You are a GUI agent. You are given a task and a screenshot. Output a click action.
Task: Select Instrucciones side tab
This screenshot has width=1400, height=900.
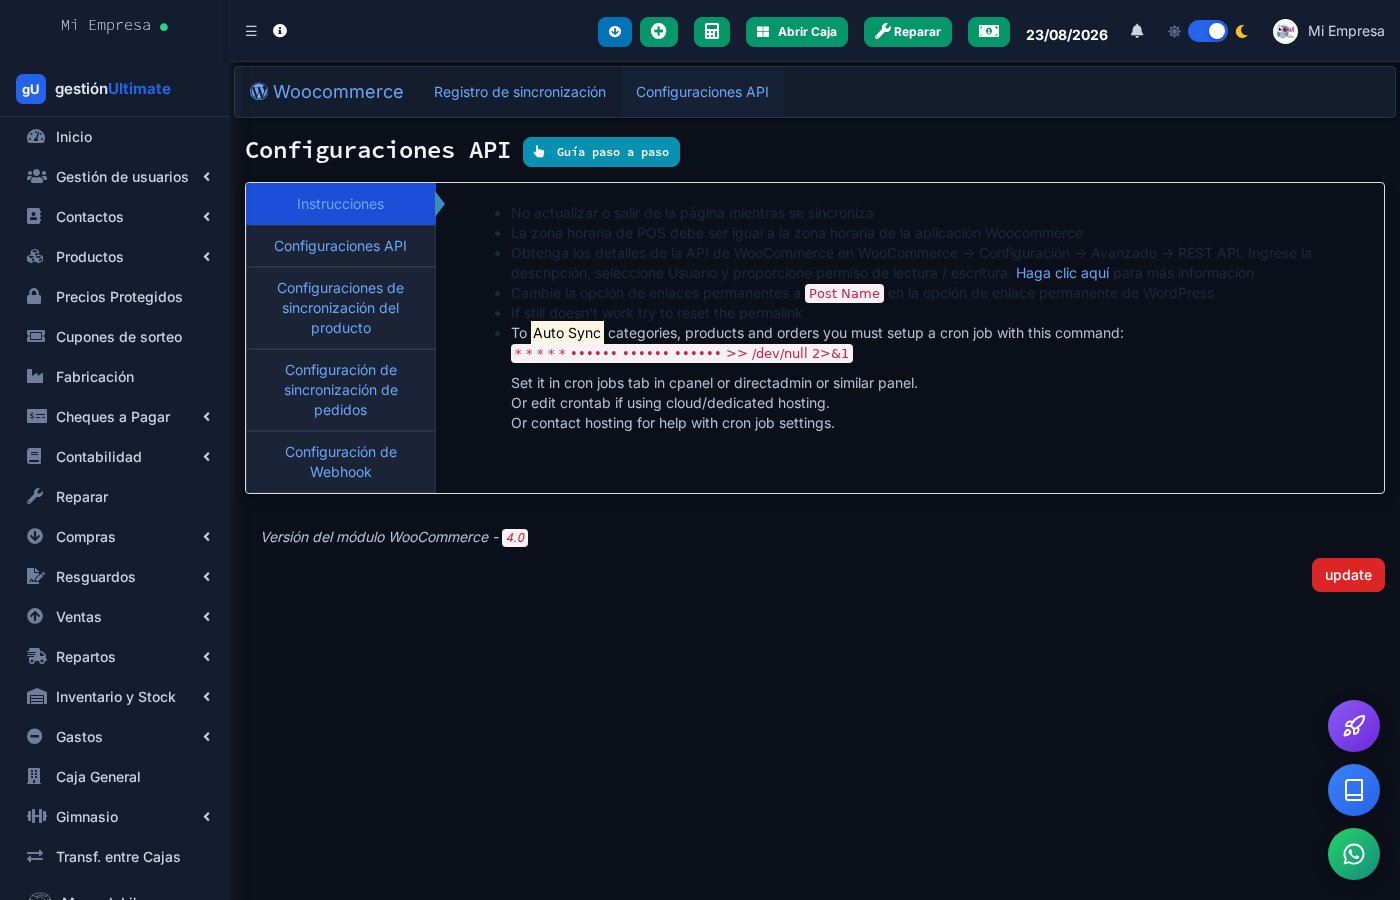pyautogui.click(x=340, y=204)
